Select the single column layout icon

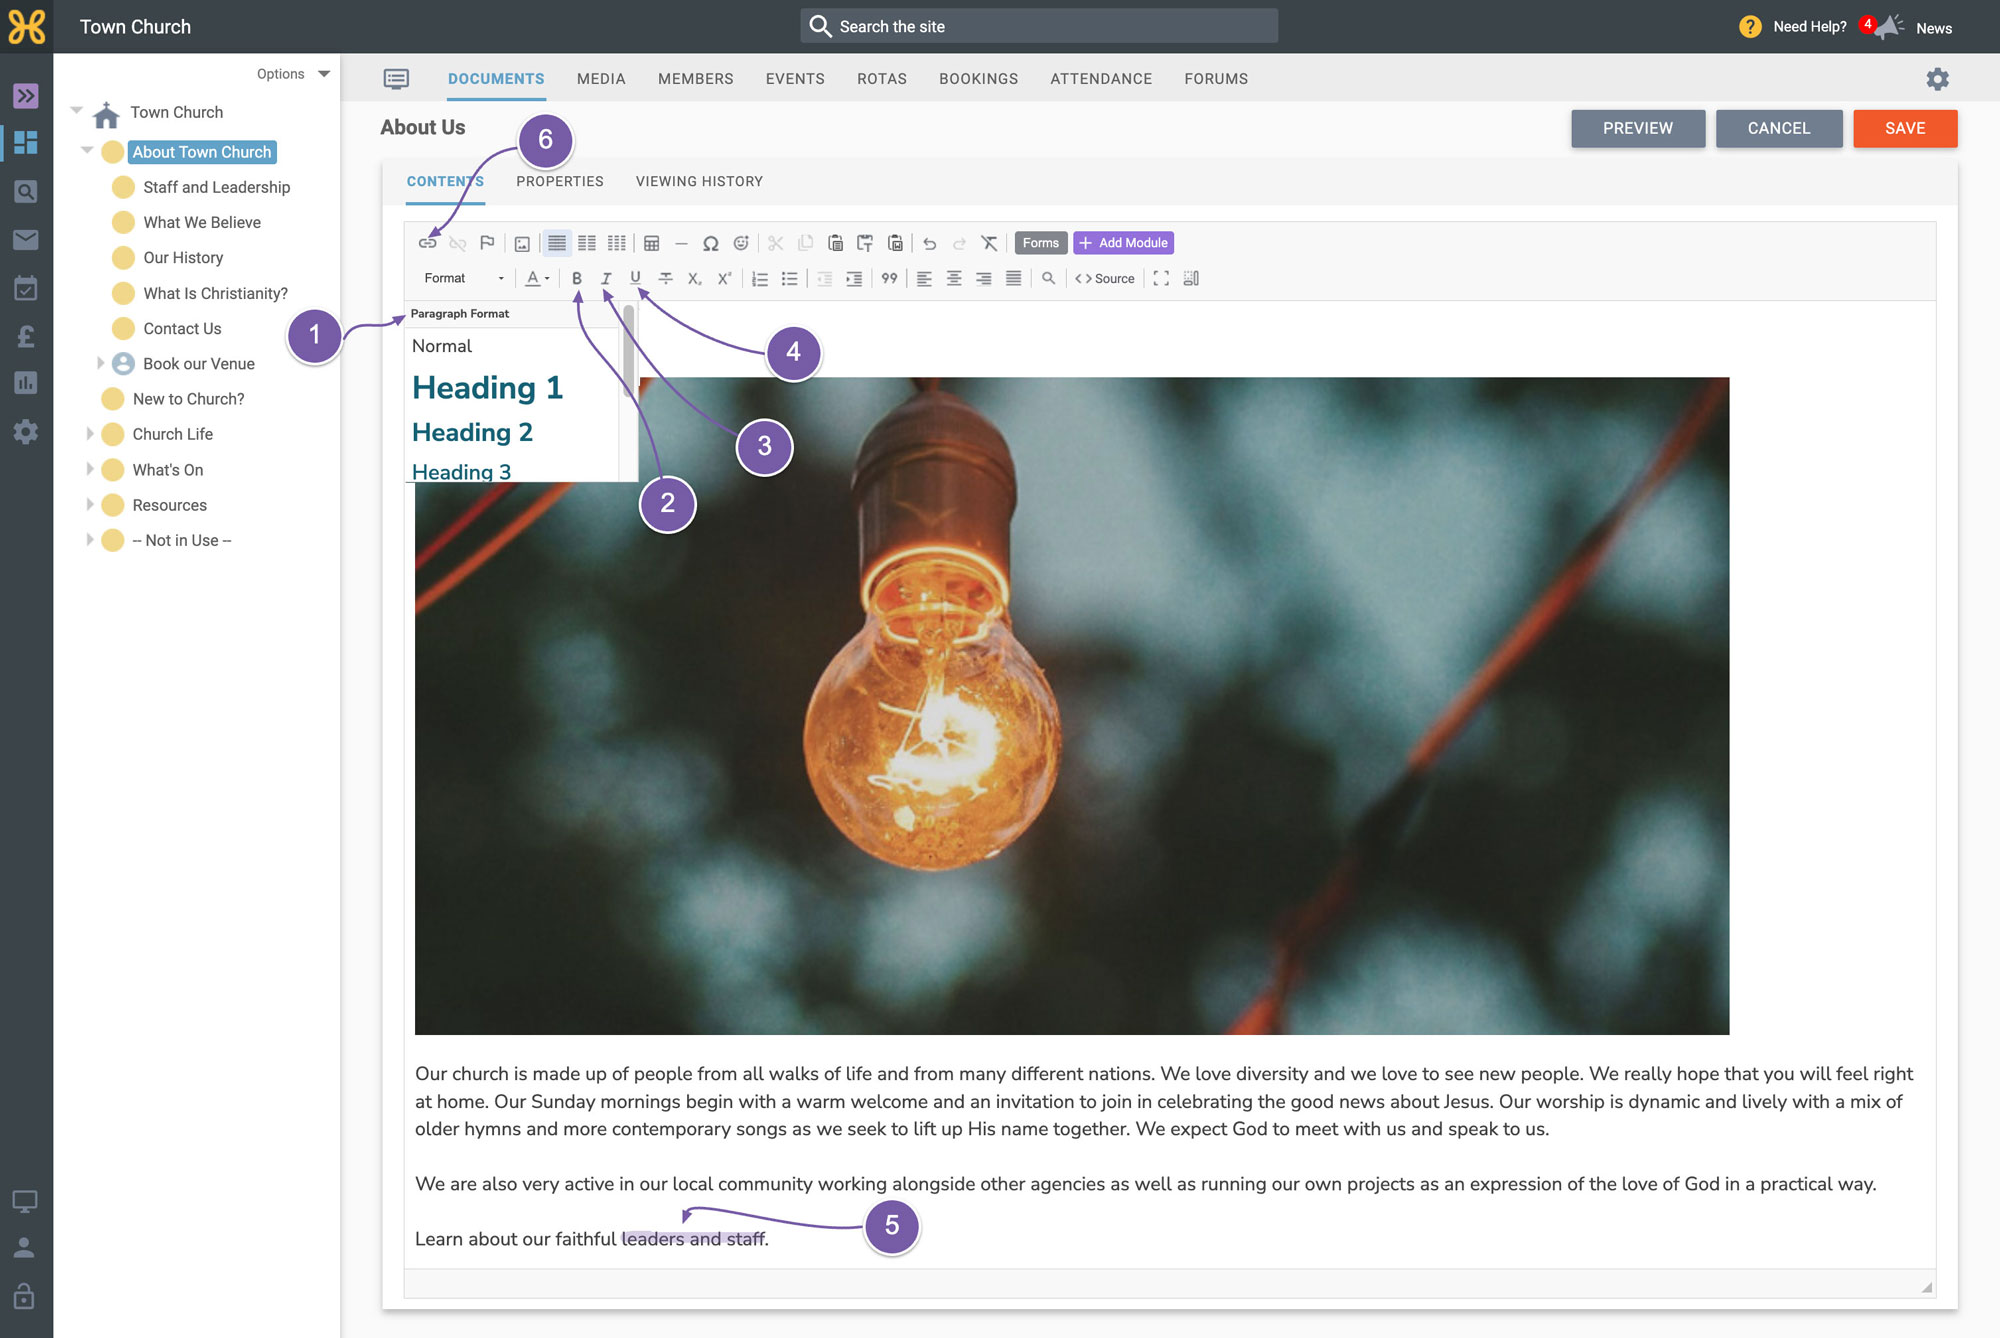pyautogui.click(x=557, y=243)
